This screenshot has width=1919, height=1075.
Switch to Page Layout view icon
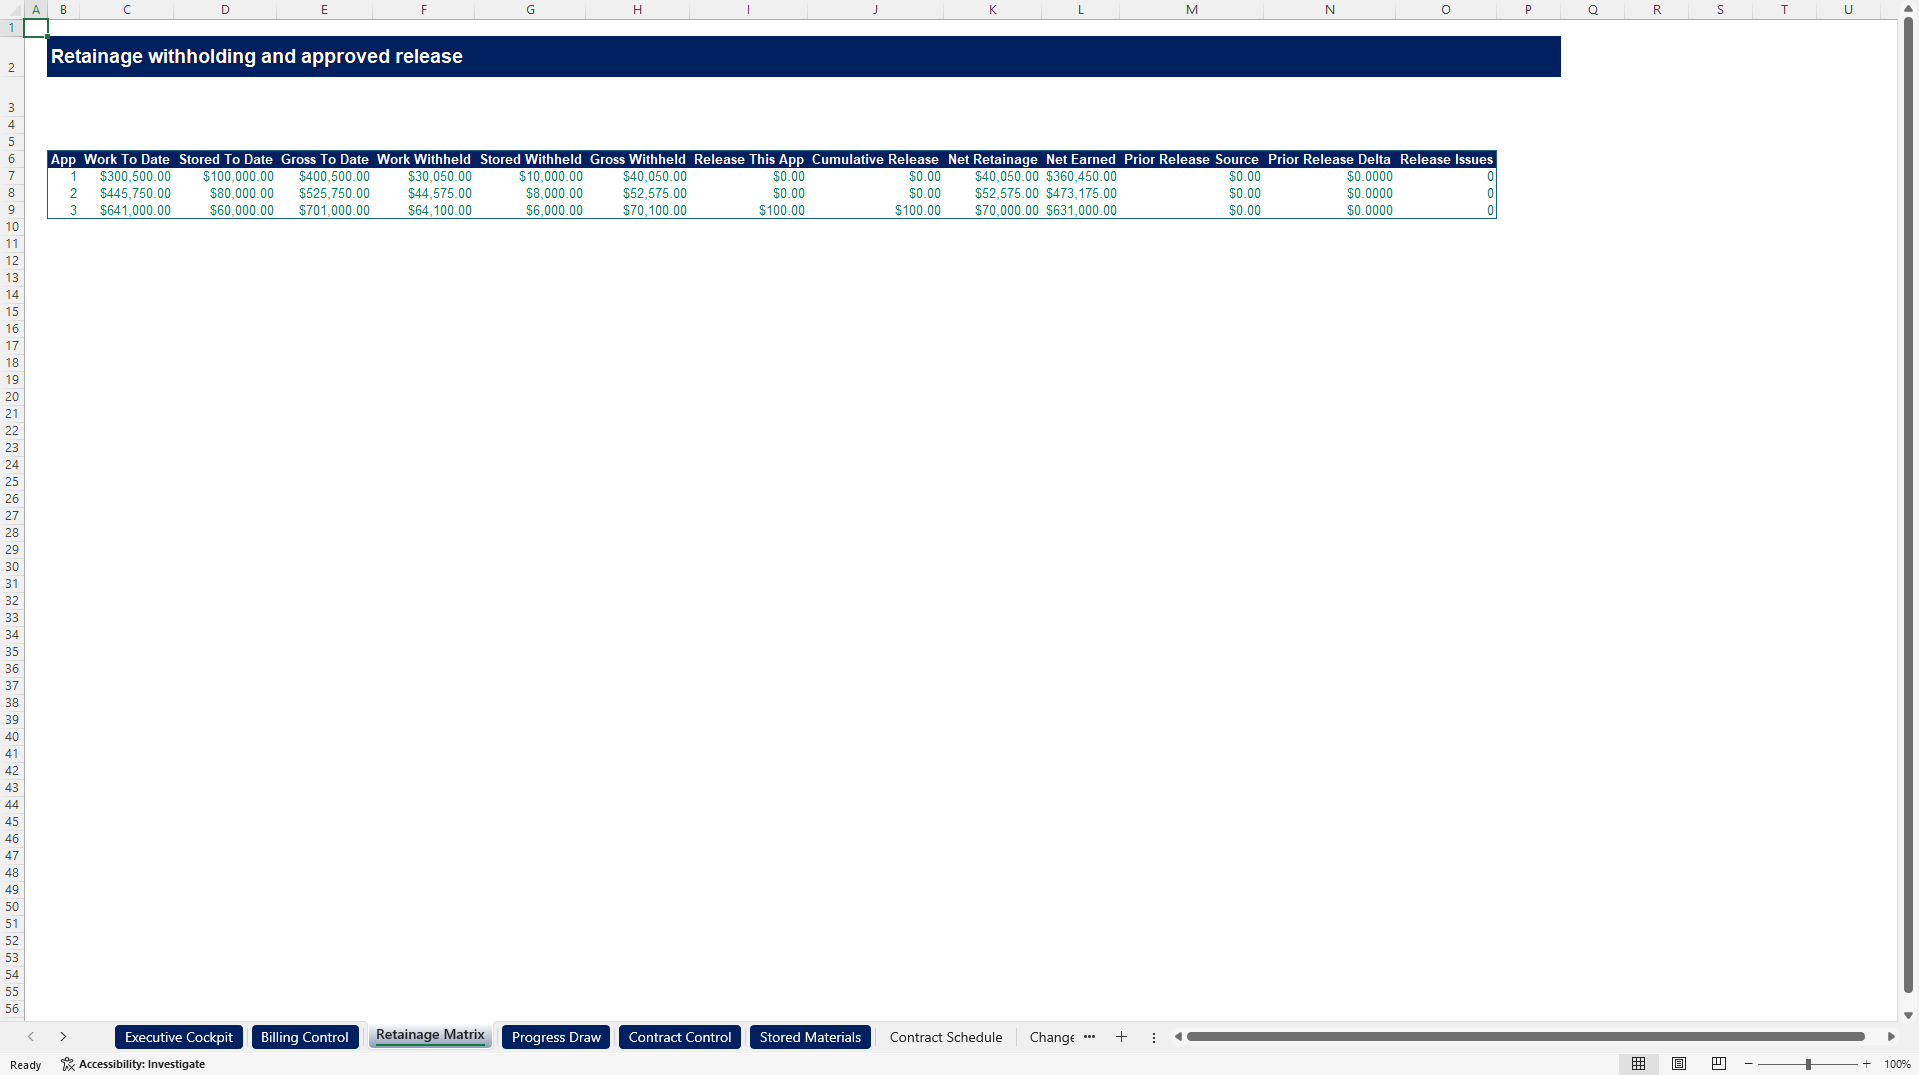coord(1679,1064)
